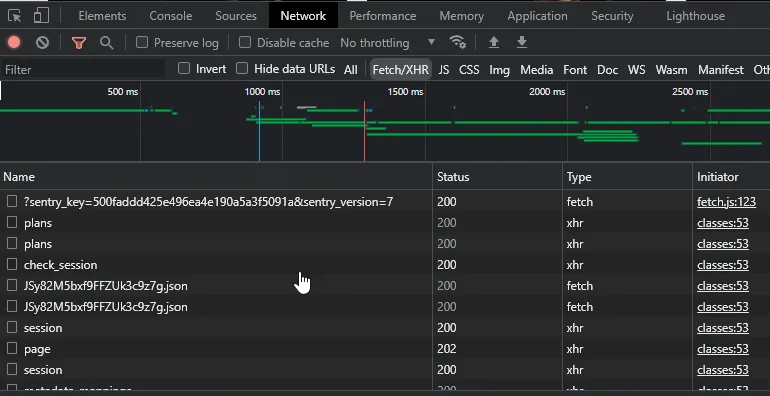Tick checkbox beside the sentry_key request
Viewport: 770px width, 396px height.
tap(12, 201)
